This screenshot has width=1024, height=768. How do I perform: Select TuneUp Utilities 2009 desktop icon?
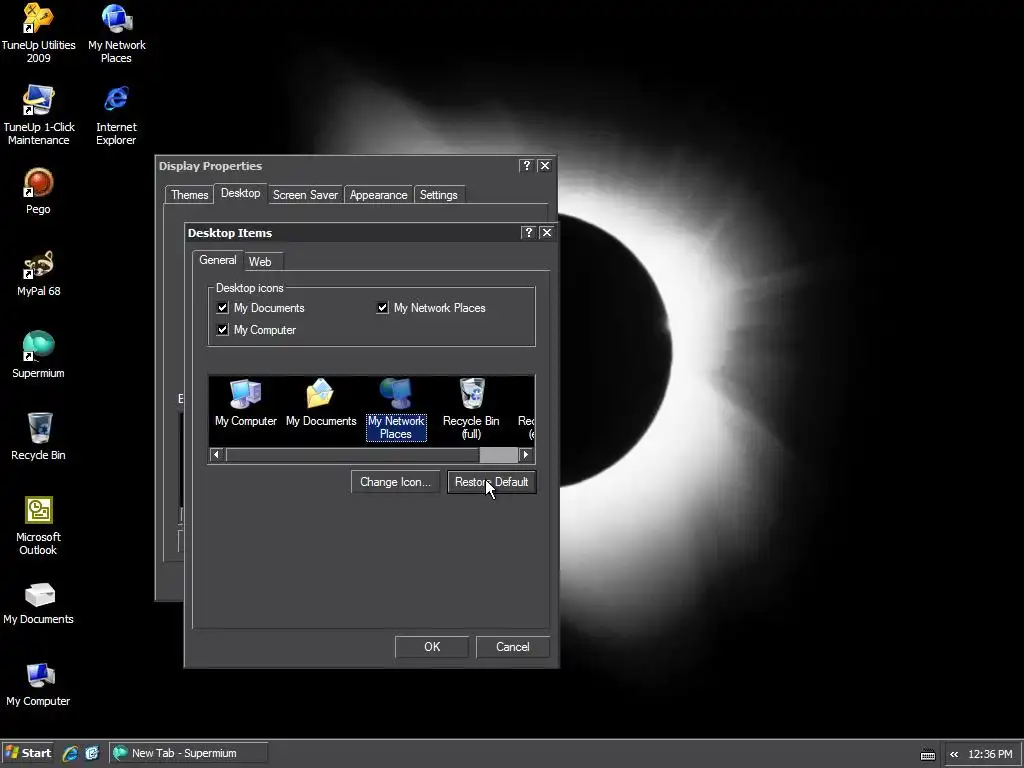[38, 33]
